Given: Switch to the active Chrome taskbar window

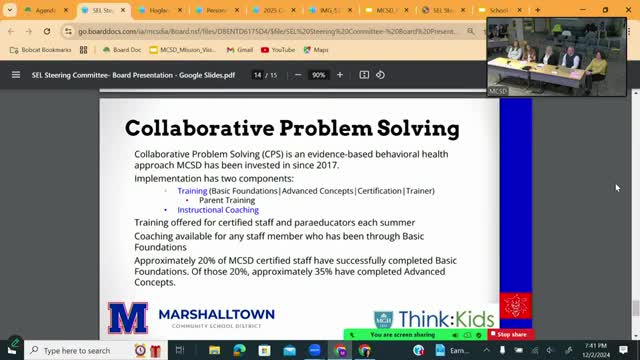Looking at the screenshot, I should 340,351.
